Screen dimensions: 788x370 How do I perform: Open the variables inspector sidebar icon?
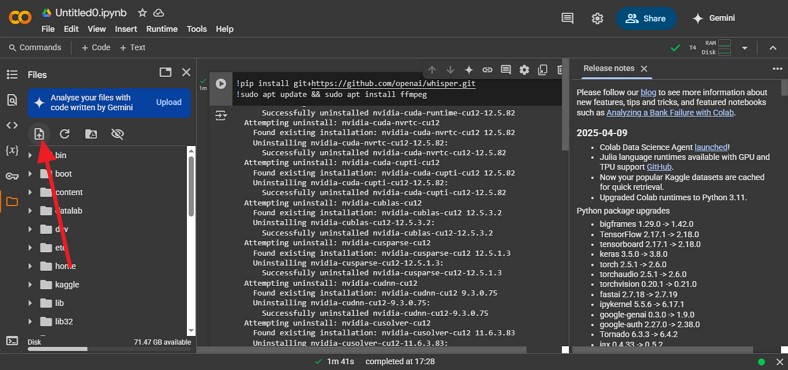12,150
